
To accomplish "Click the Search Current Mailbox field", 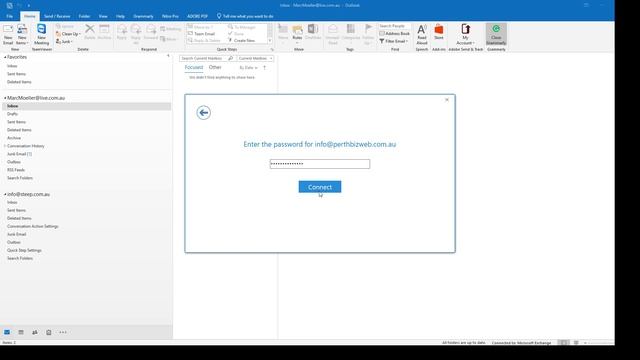I will [203, 58].
